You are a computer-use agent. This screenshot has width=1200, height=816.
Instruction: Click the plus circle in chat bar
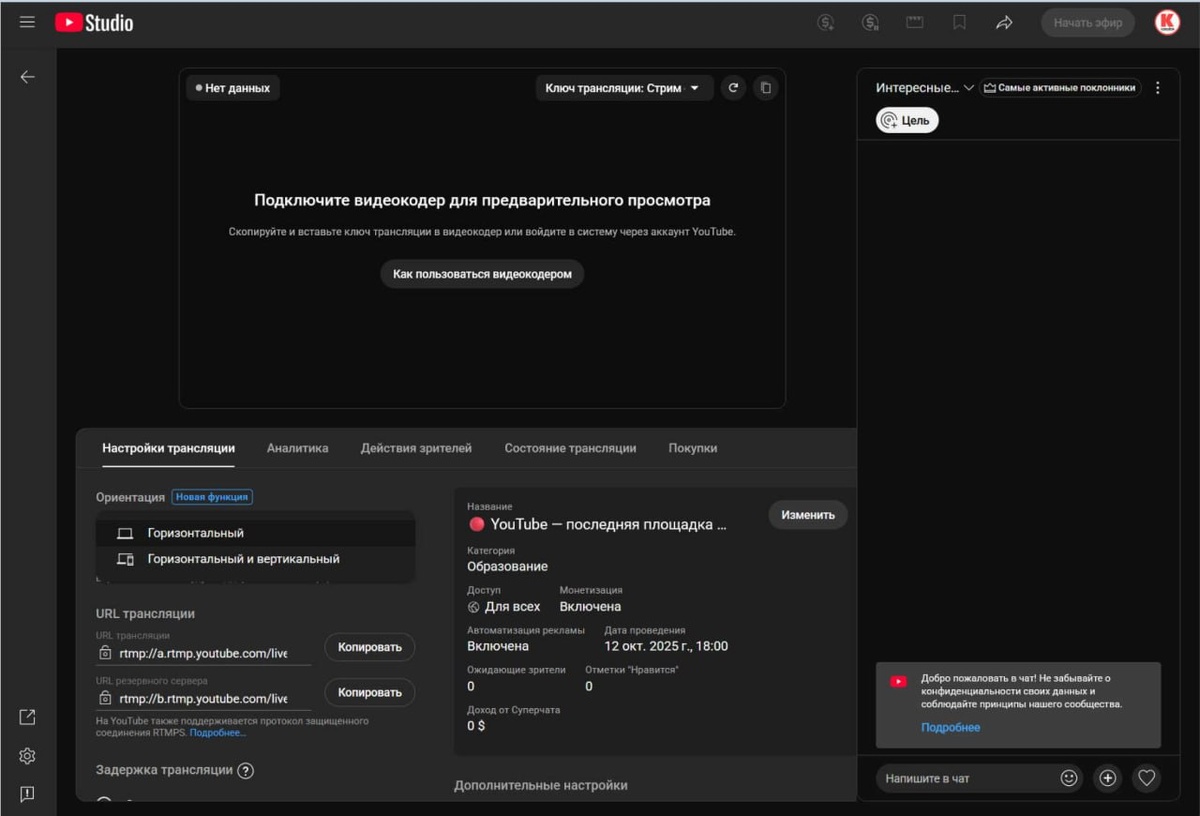(1107, 778)
